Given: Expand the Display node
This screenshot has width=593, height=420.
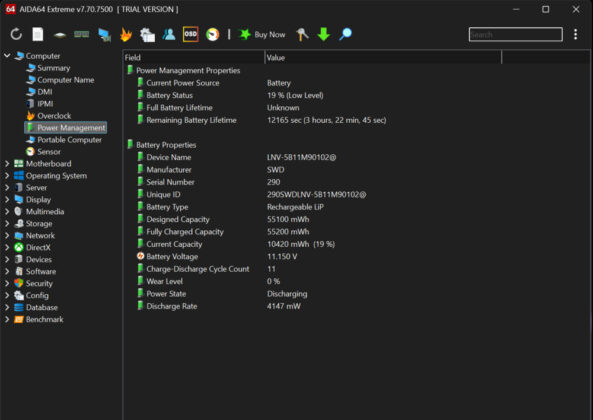Looking at the screenshot, I should pos(7,200).
